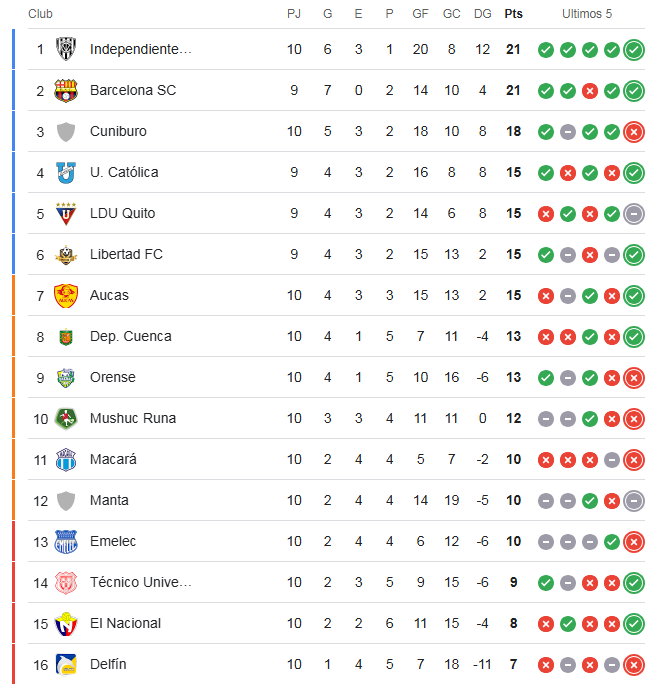Click the Independiente team badge icon
This screenshot has width=661, height=697.
66,49
